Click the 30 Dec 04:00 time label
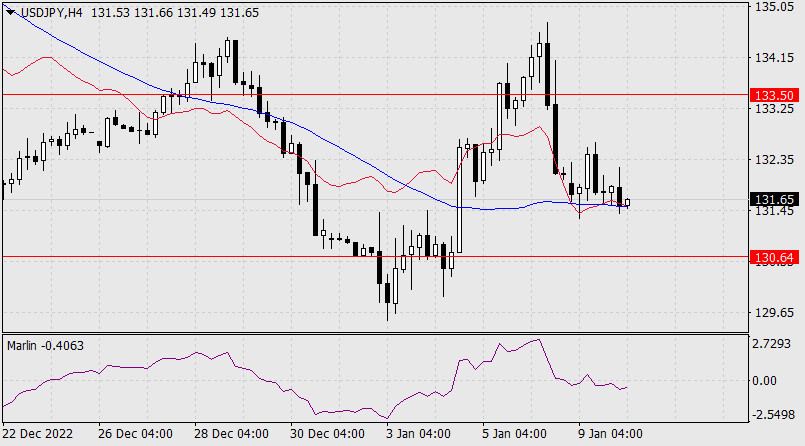 pos(328,434)
